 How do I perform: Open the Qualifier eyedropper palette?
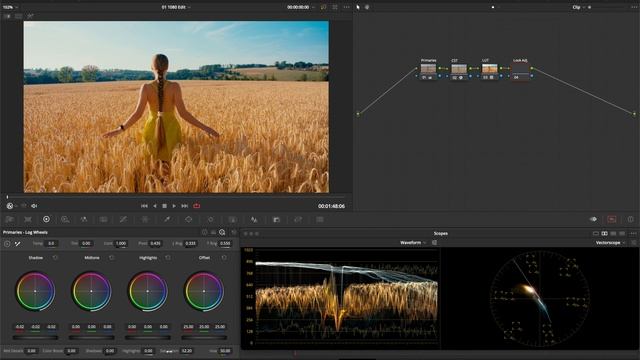pos(167,220)
